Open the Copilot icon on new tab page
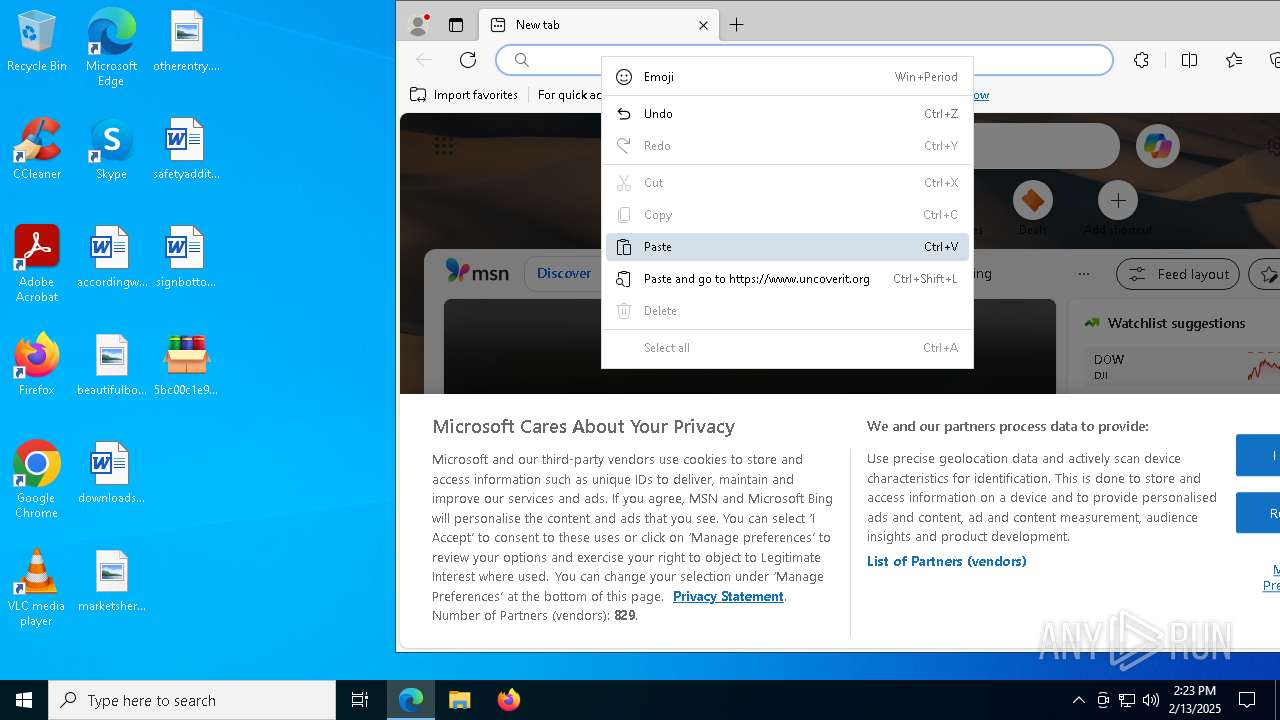The image size is (1280, 720). coord(1158,146)
